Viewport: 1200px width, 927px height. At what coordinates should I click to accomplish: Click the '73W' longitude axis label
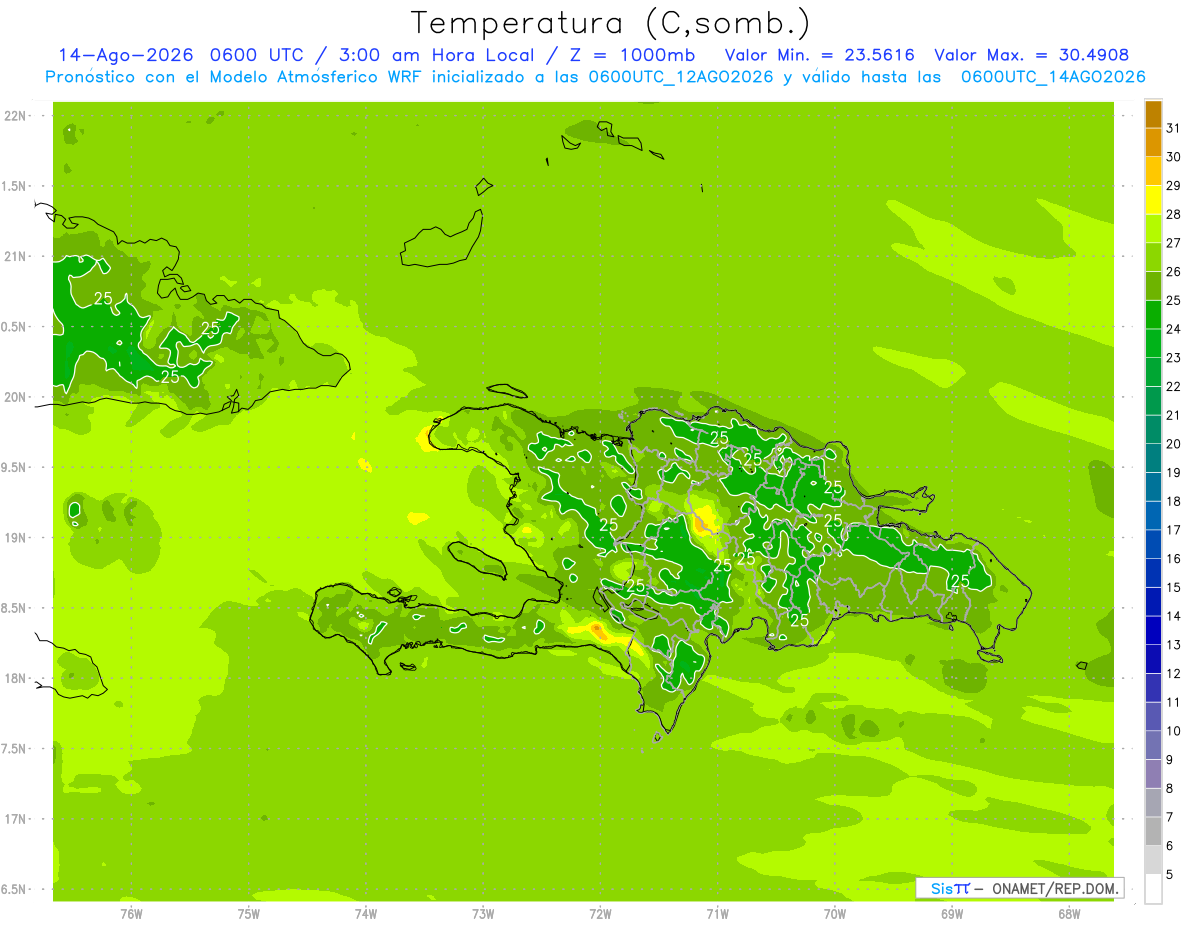pos(483,913)
